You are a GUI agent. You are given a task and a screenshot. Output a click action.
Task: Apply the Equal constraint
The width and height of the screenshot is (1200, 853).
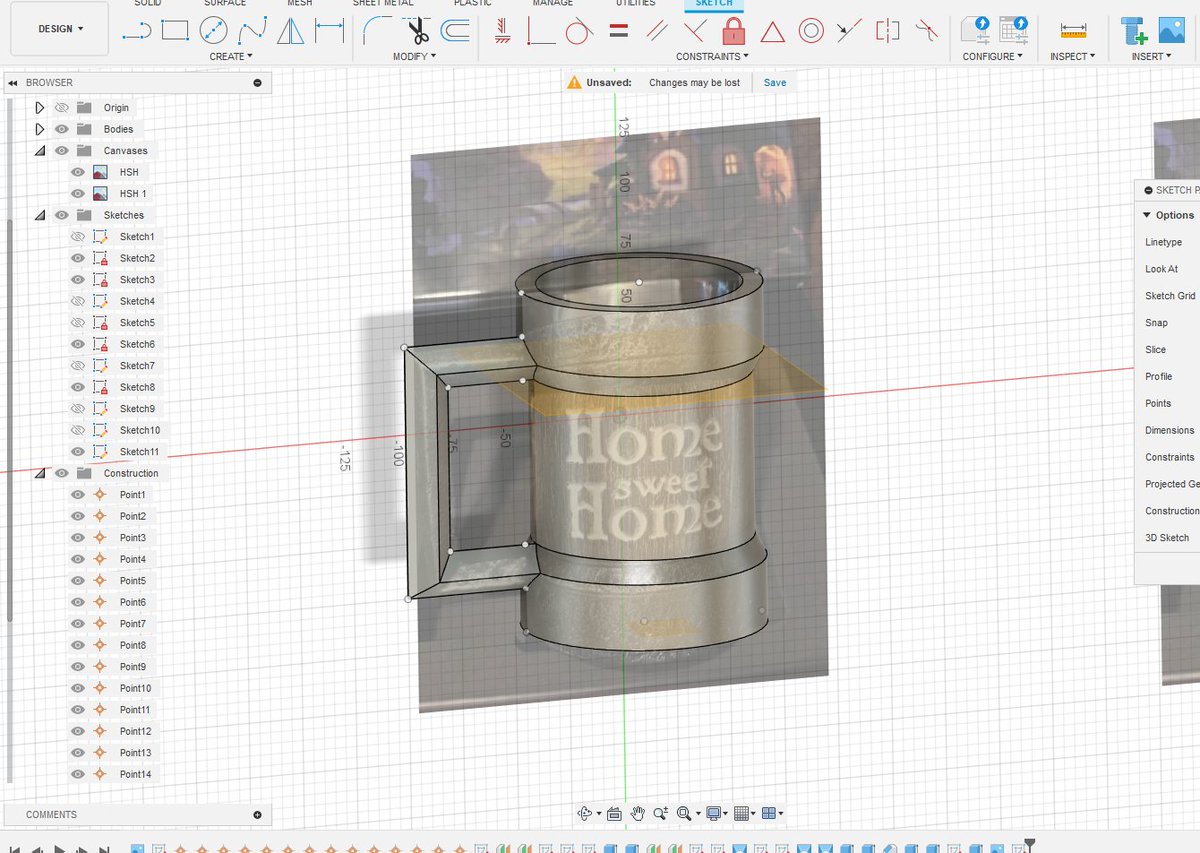[x=619, y=31]
